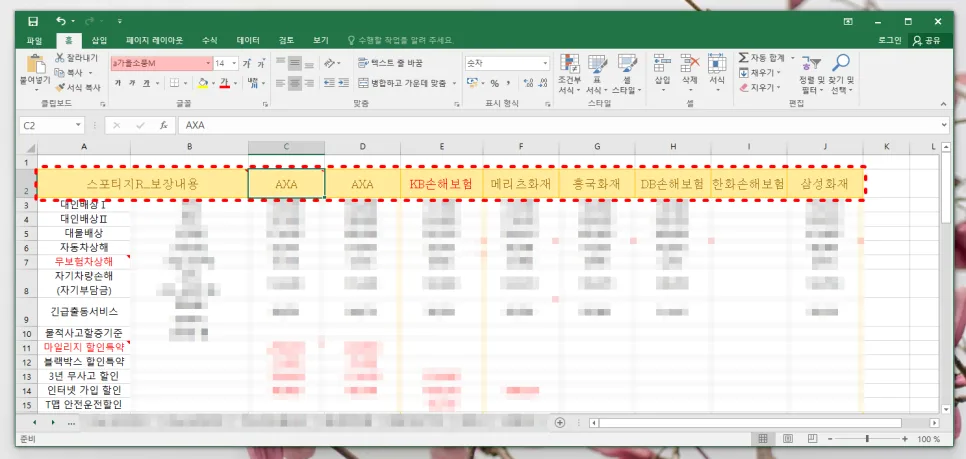Switch to the Insert (삽입) tab
This screenshot has height=459, width=966.
coord(99,41)
